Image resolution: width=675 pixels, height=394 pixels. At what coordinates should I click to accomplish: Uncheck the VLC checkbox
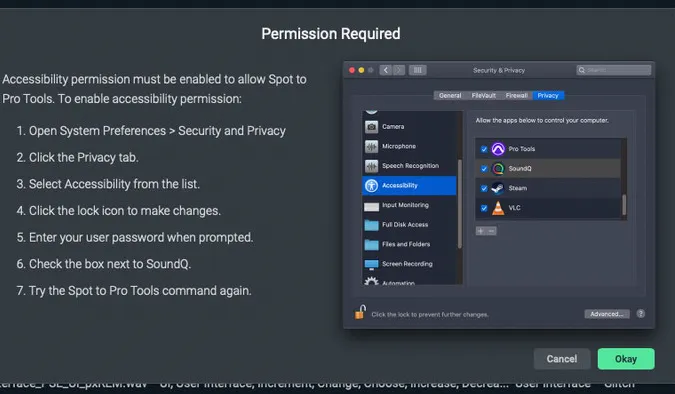pos(484,208)
